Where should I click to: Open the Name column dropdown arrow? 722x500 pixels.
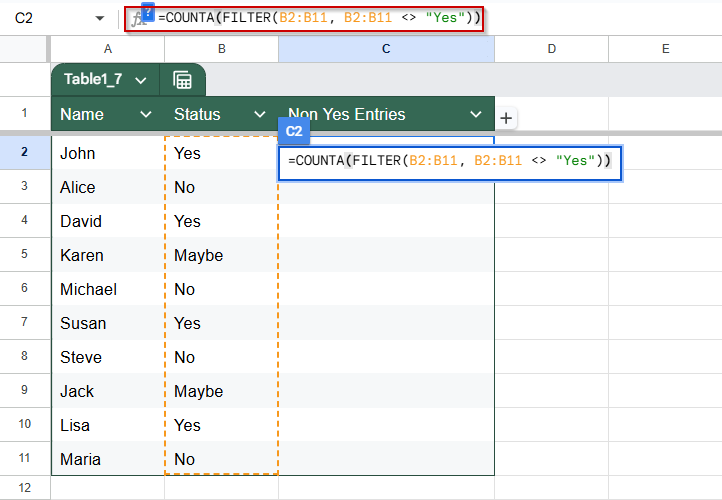pos(146,114)
